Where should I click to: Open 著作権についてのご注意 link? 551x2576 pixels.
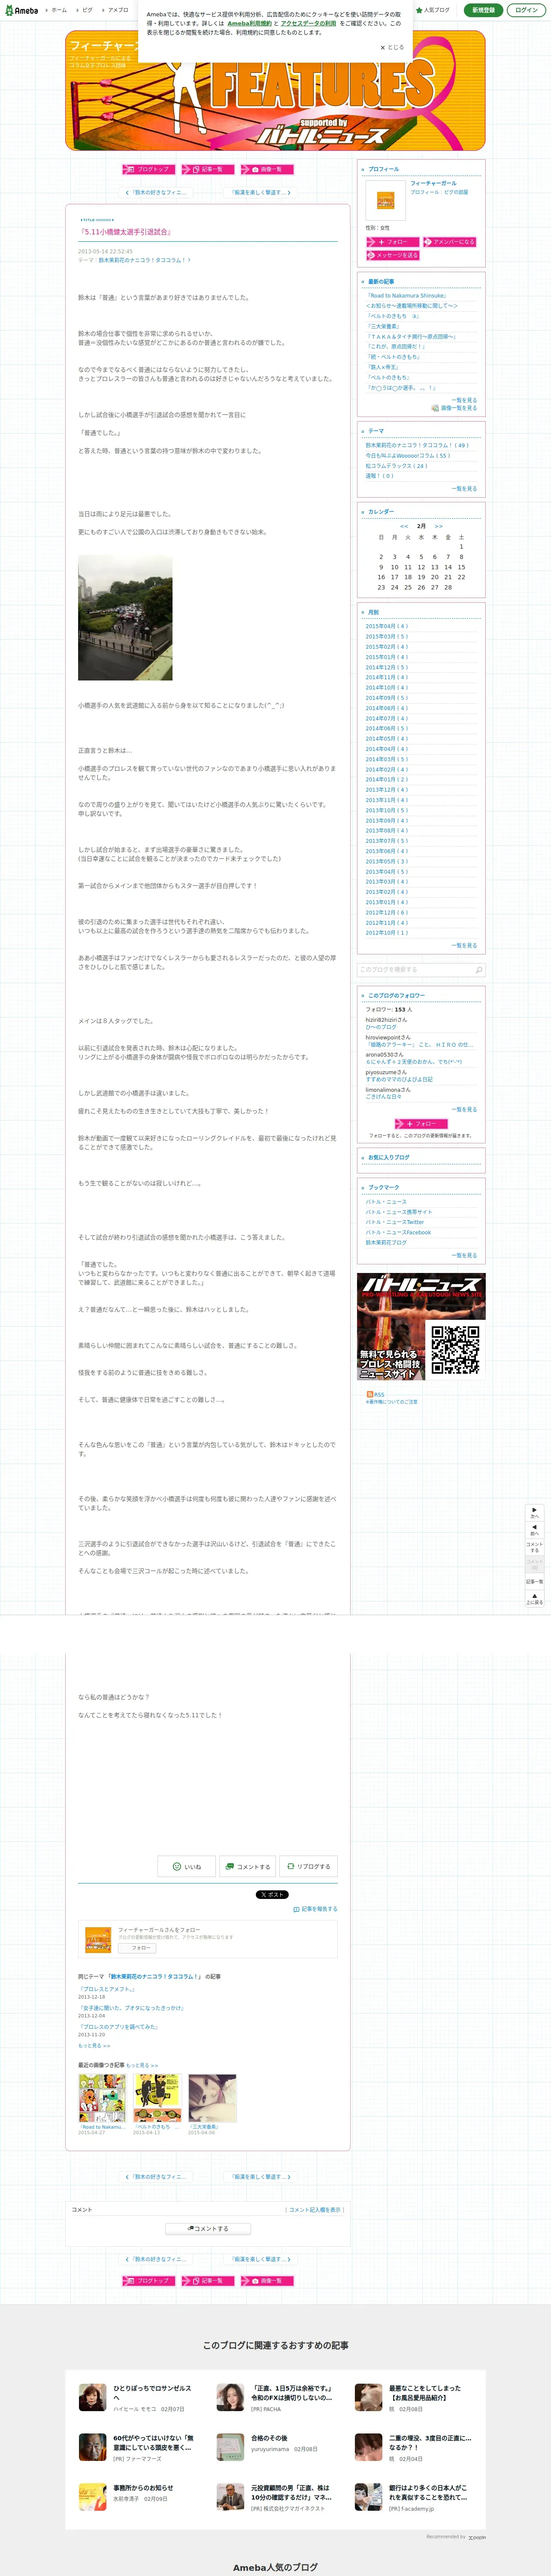tap(392, 1402)
